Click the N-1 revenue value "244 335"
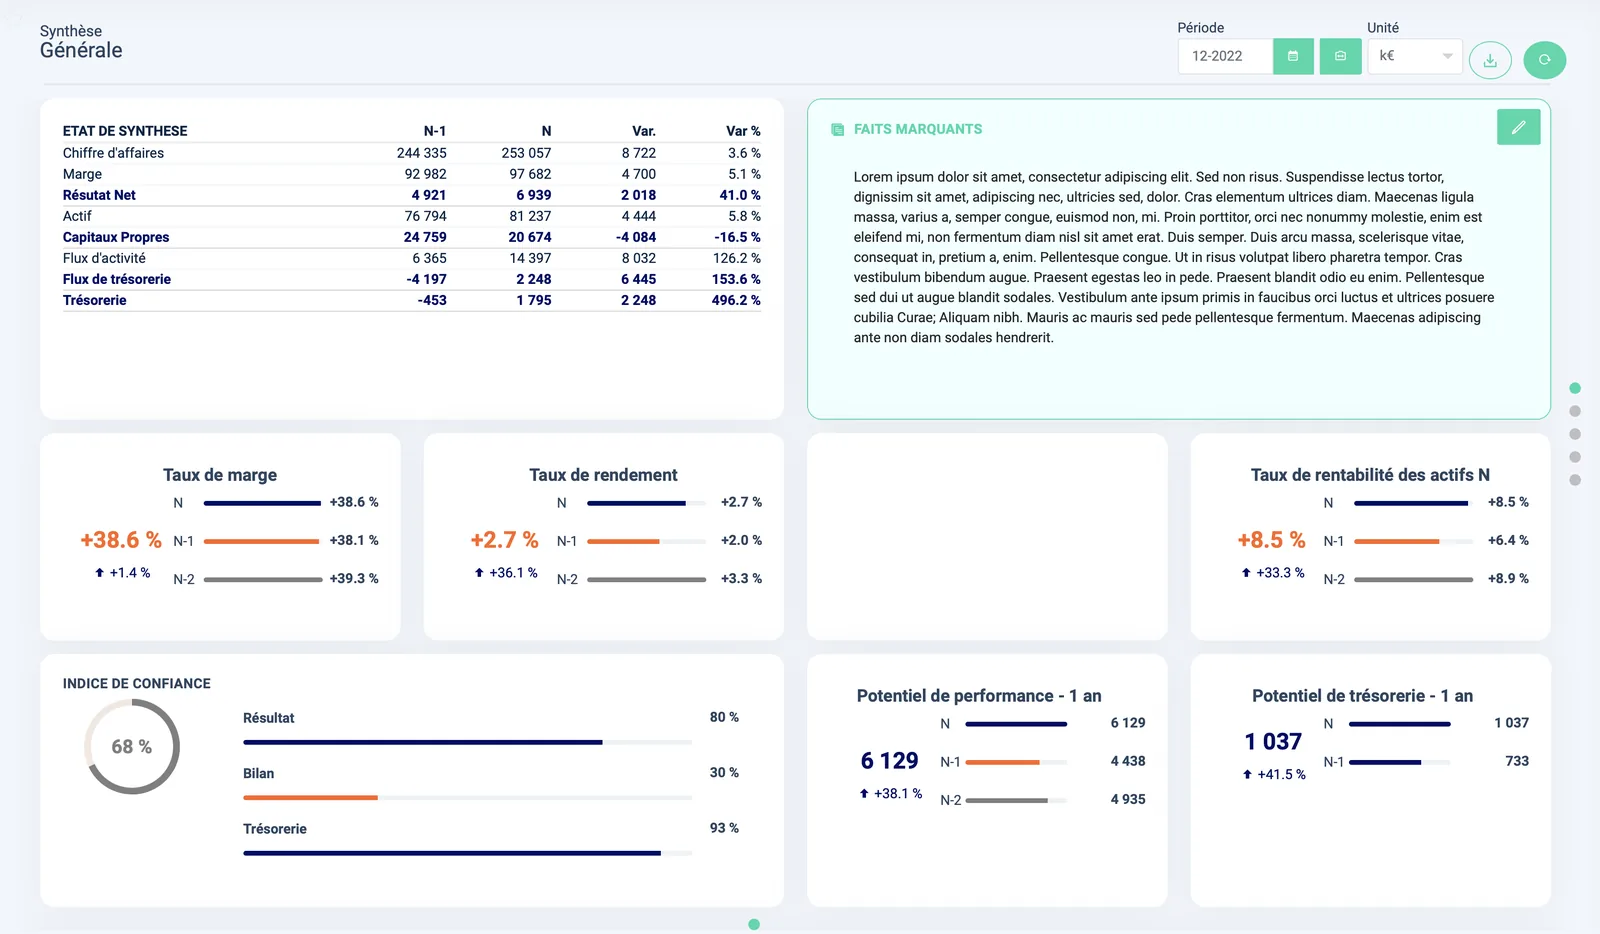Screen dimensions: 1600x934 tap(421, 153)
